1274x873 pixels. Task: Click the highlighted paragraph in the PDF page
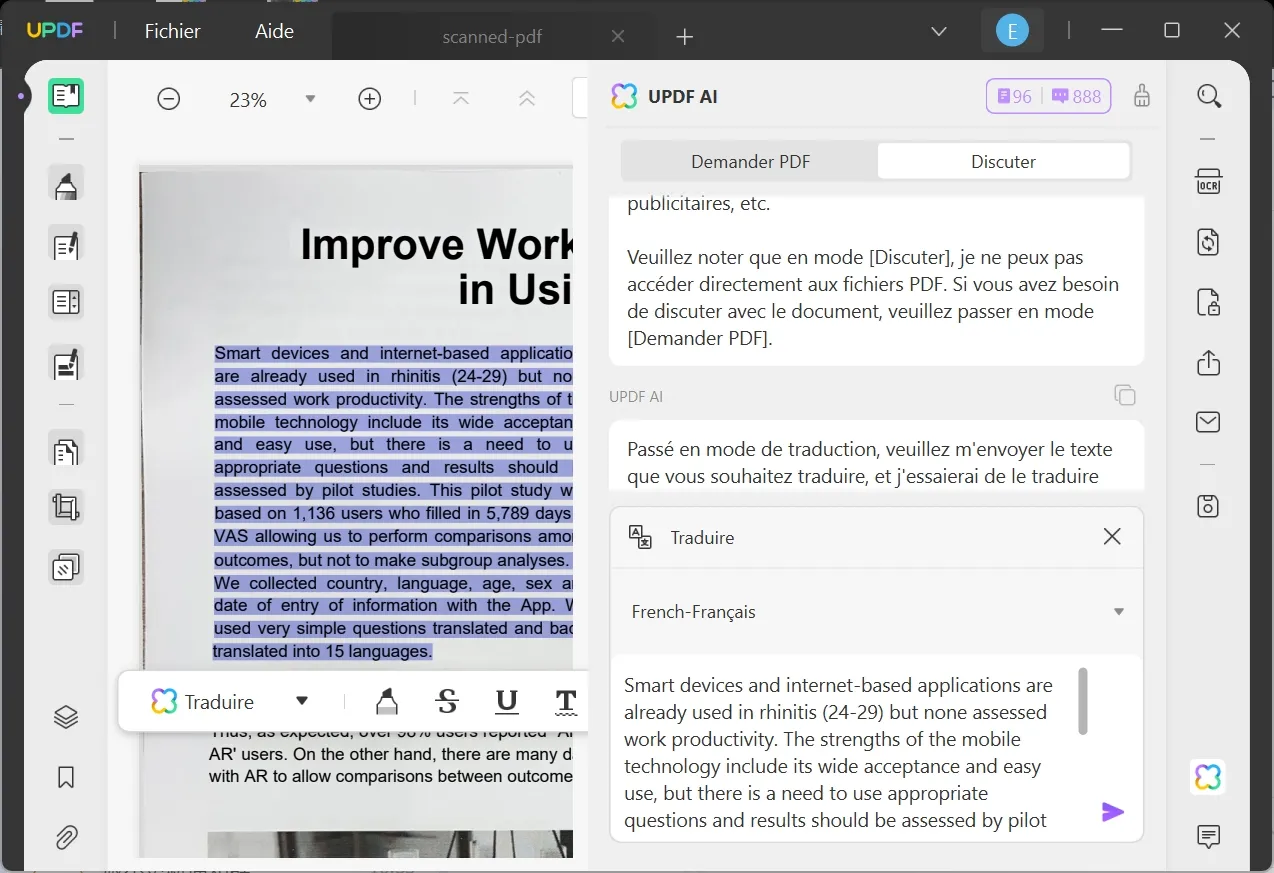point(393,502)
